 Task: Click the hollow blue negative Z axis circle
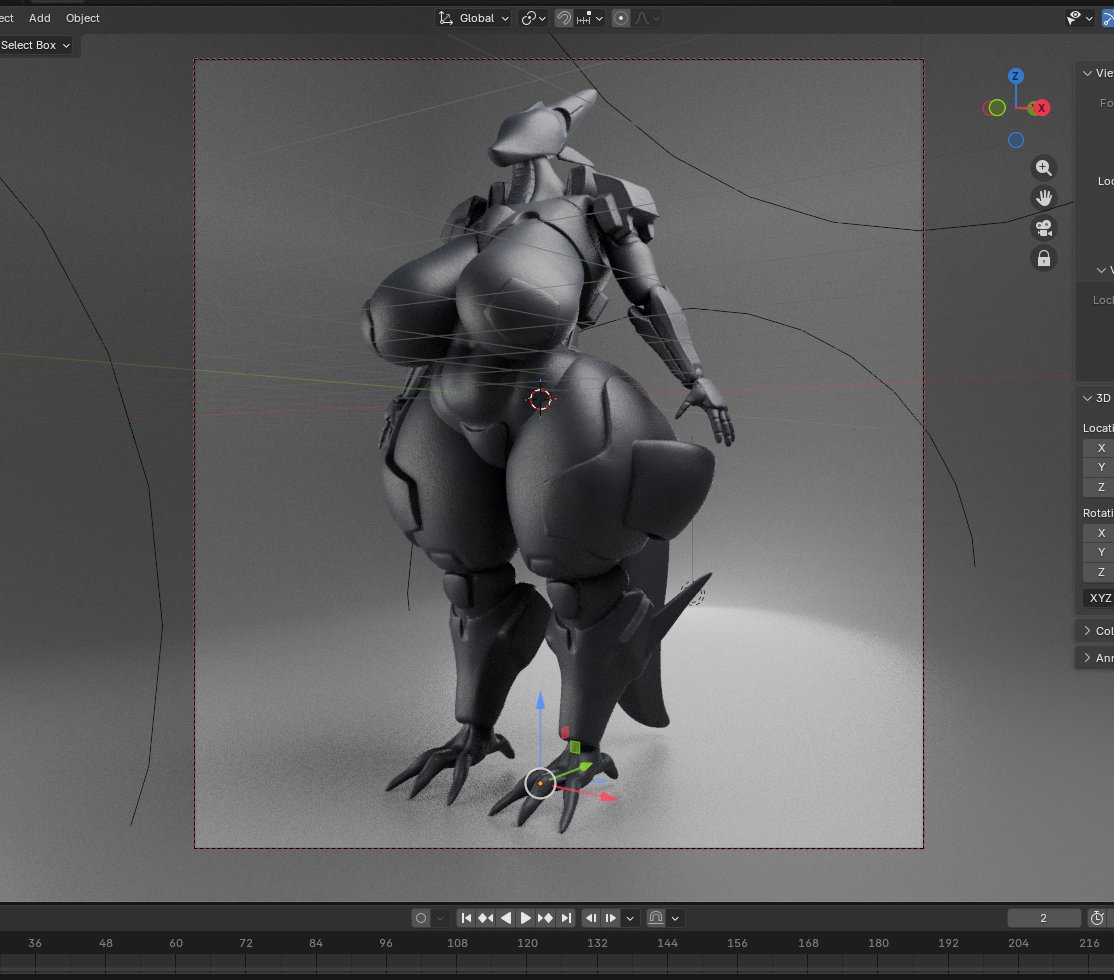coord(1016,140)
